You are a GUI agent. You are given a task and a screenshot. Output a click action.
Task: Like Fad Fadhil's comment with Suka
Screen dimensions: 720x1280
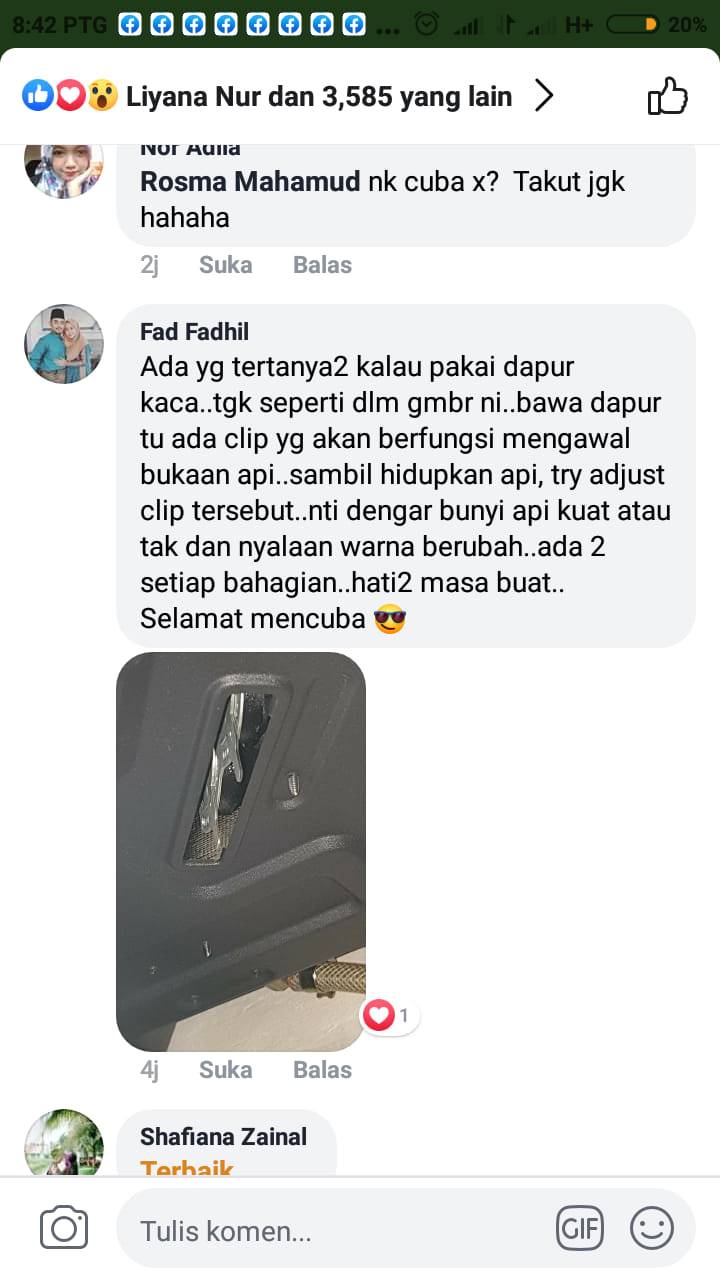click(225, 1070)
